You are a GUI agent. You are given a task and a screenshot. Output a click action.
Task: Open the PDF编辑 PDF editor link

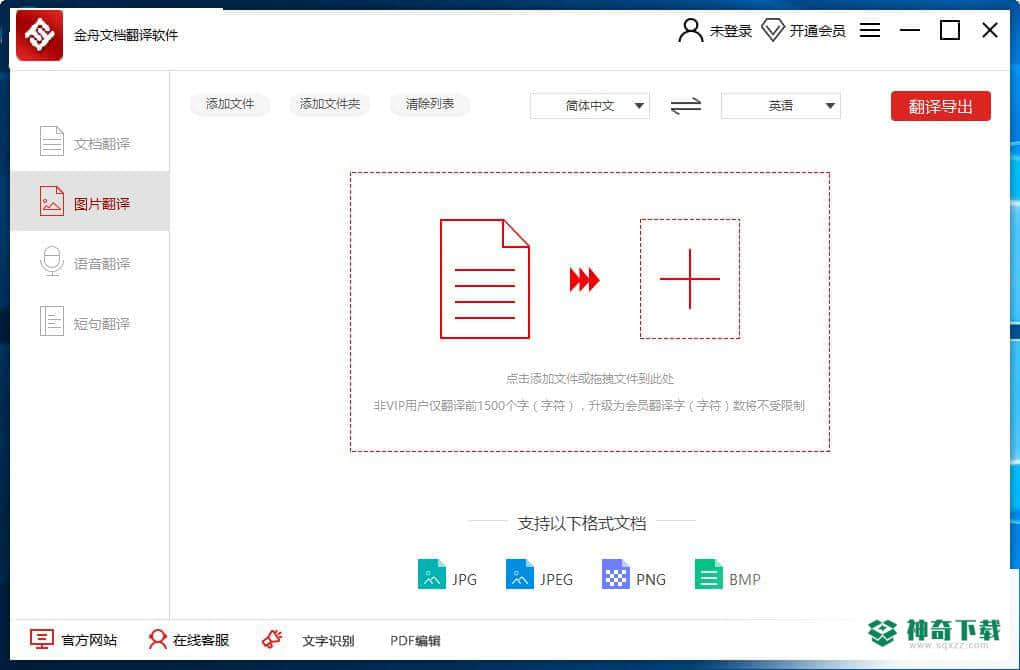pyautogui.click(x=415, y=641)
